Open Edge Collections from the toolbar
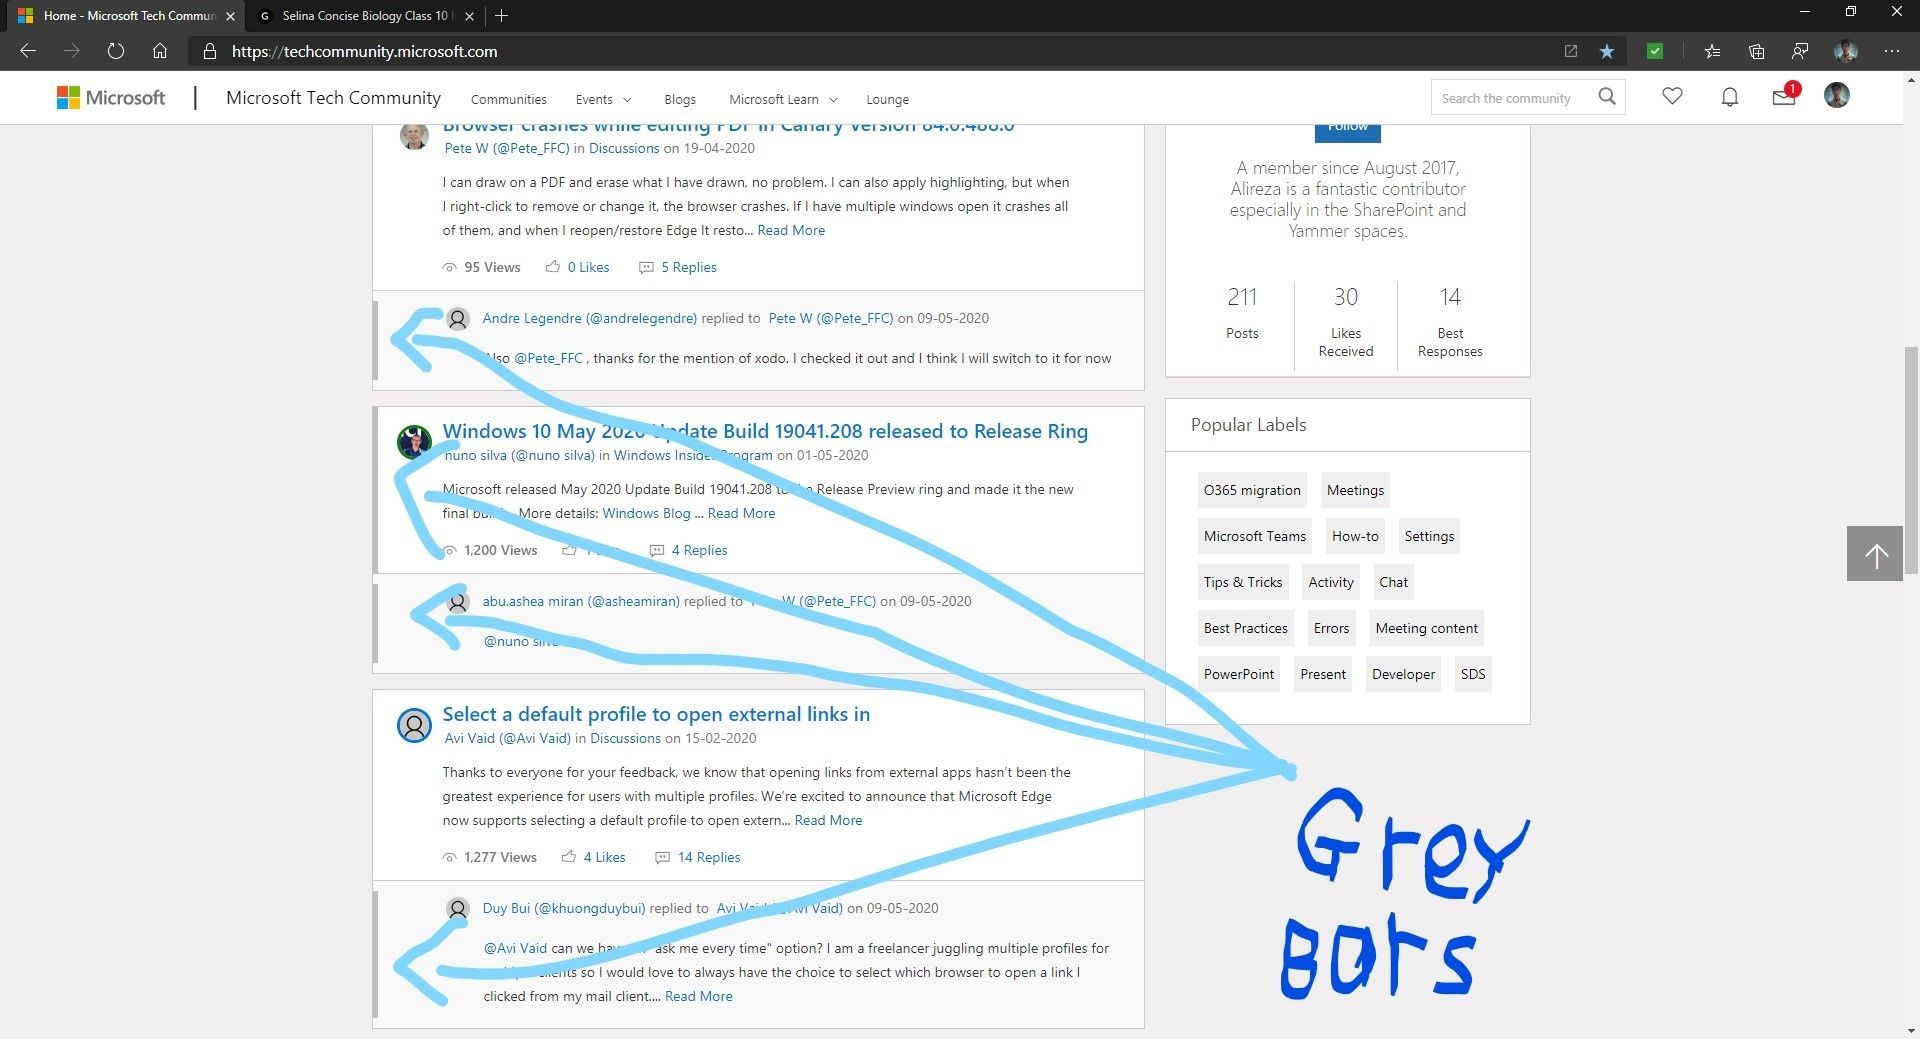This screenshot has width=1920, height=1039. click(1756, 51)
